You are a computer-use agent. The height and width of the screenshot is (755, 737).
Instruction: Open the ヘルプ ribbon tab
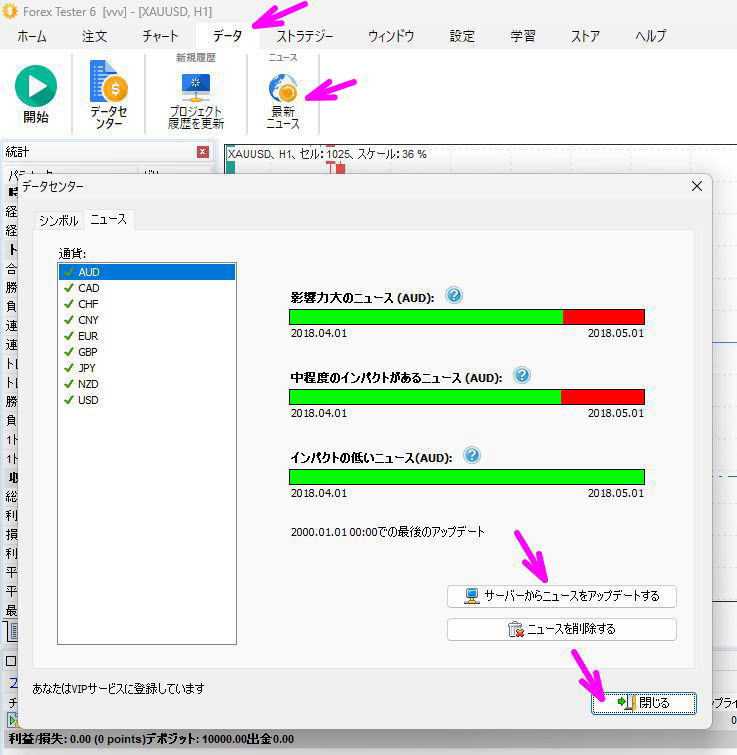[x=650, y=36]
